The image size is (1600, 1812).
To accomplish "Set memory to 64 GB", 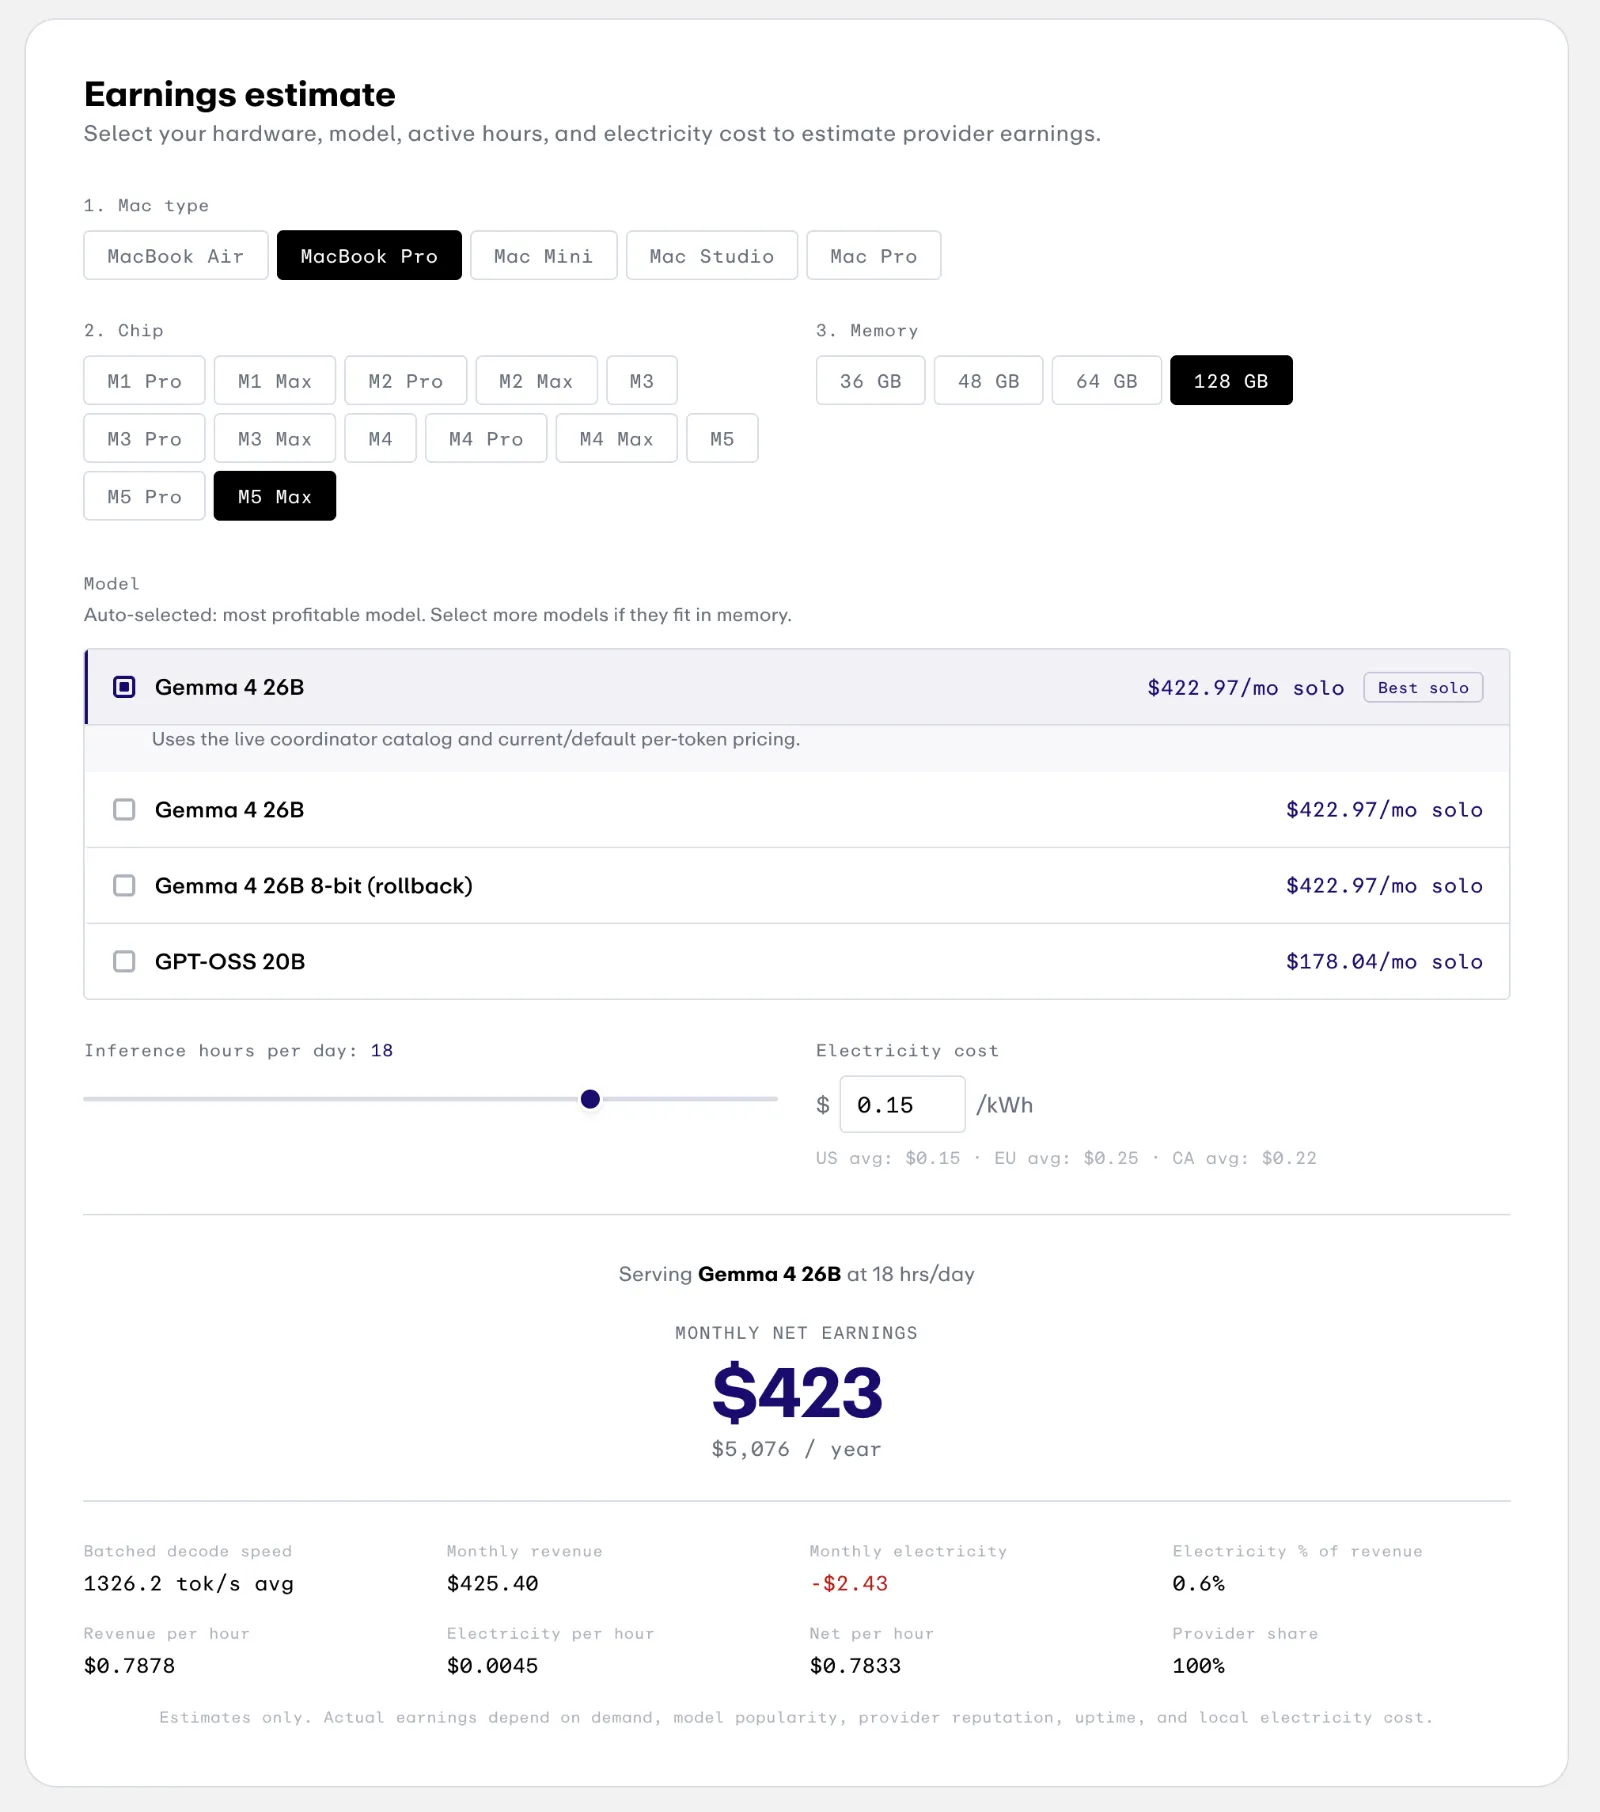I will tap(1106, 381).
